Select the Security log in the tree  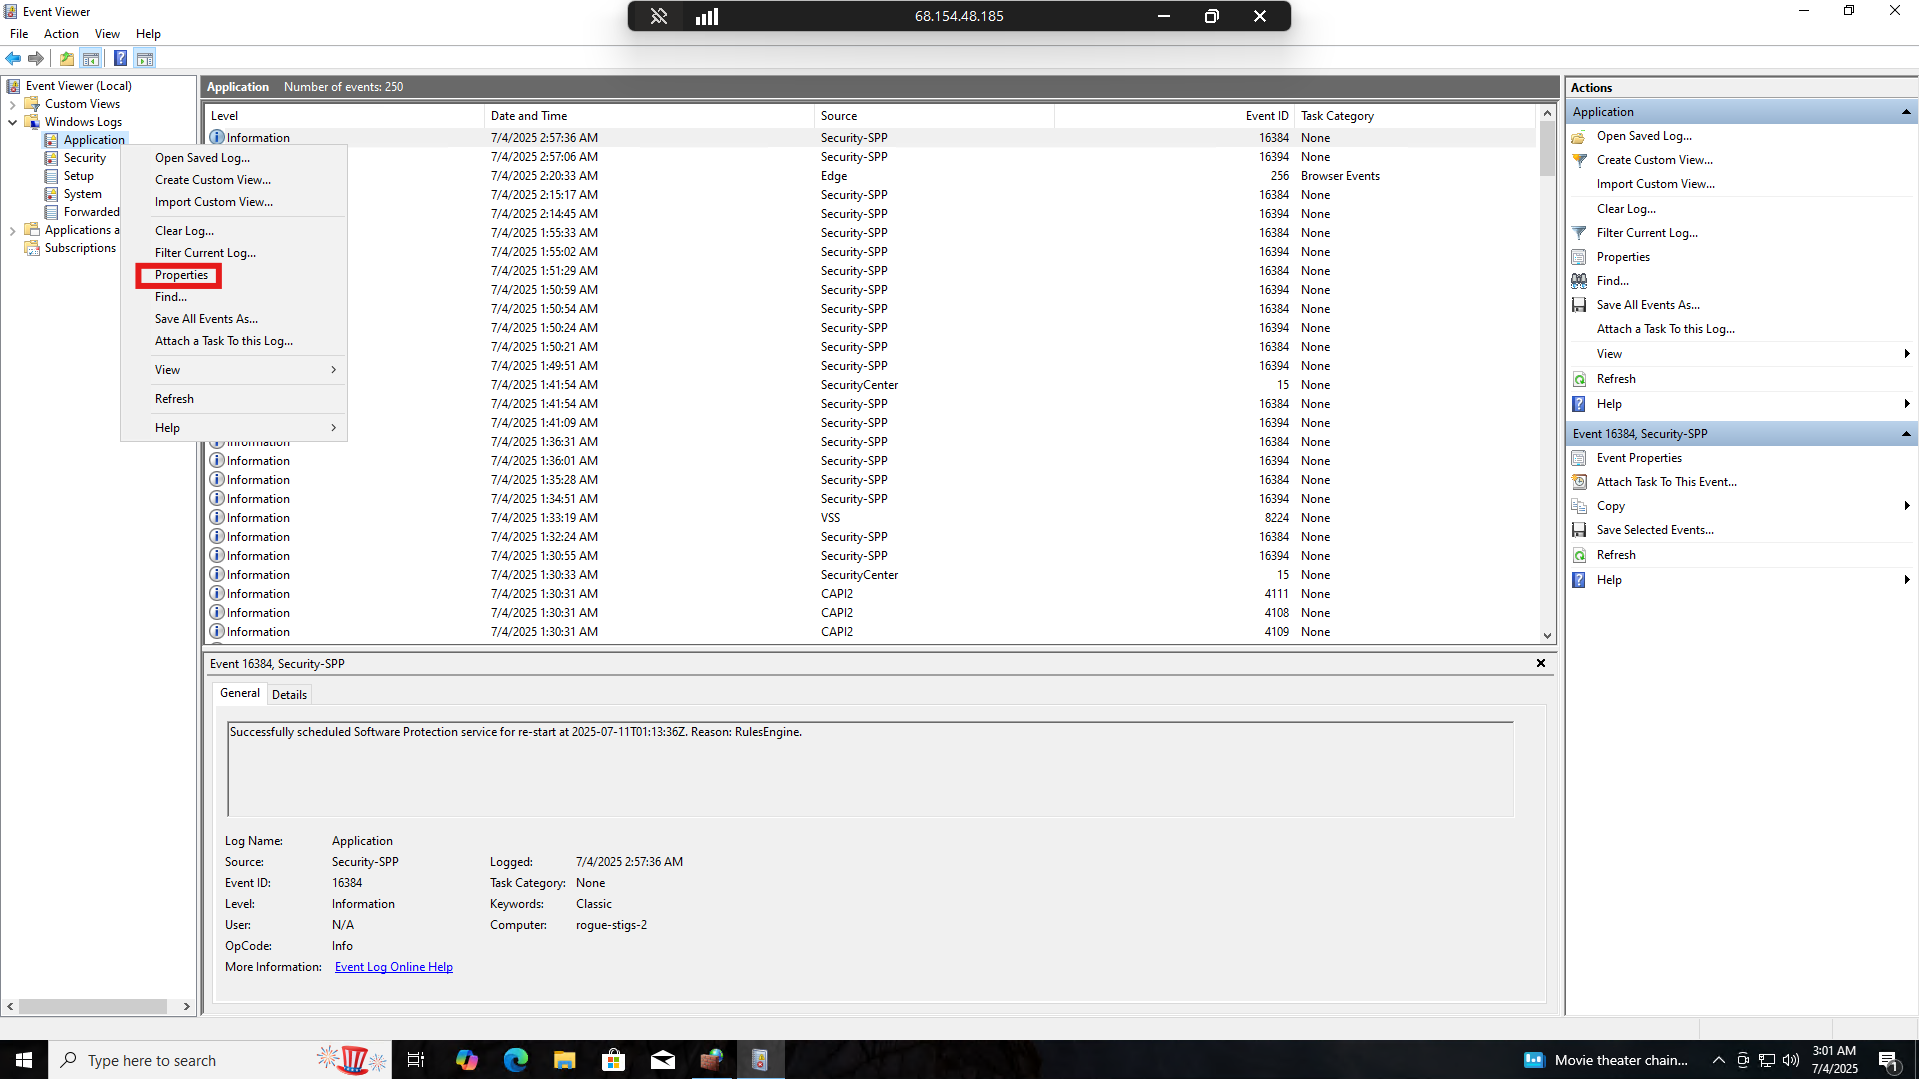pyautogui.click(x=84, y=158)
